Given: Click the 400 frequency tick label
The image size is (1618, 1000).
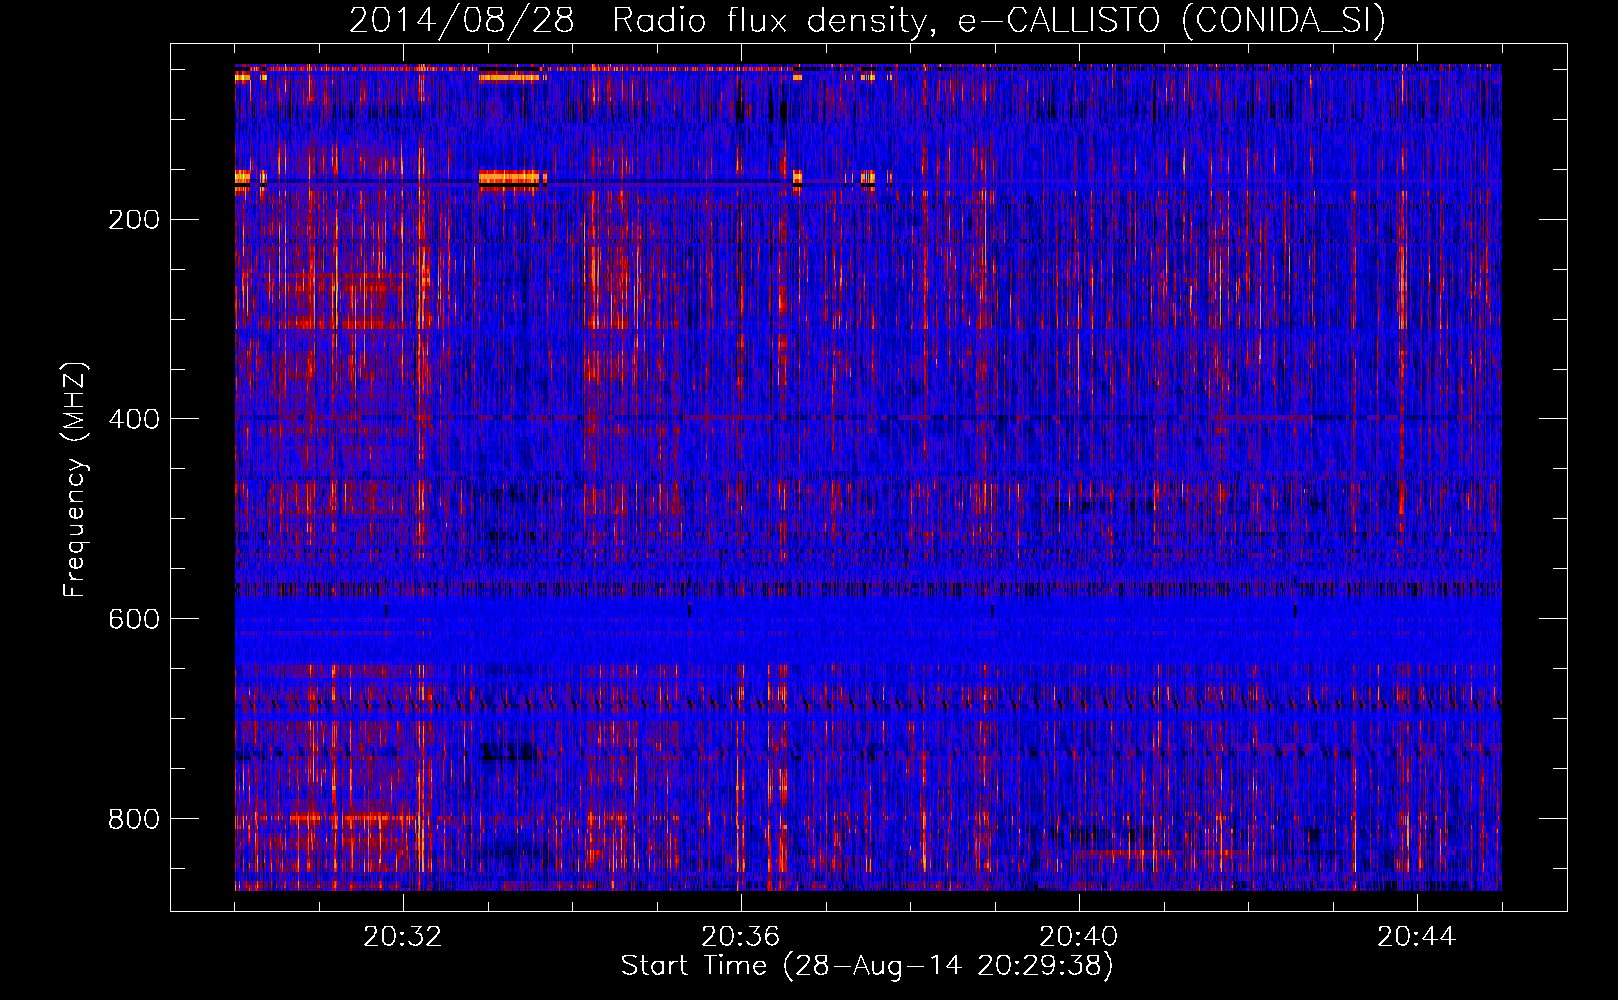Looking at the screenshot, I should point(134,419).
